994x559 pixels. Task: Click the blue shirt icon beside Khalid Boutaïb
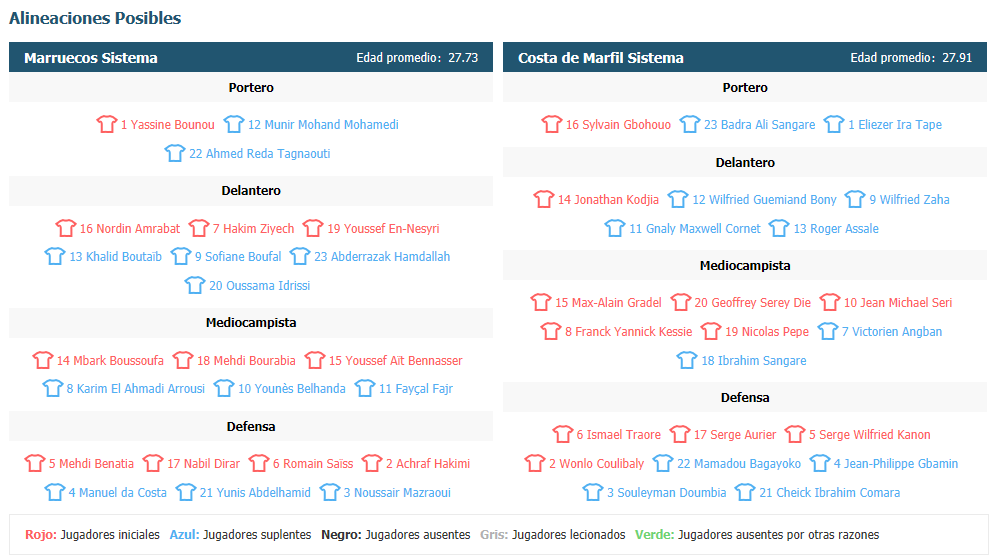[55, 256]
